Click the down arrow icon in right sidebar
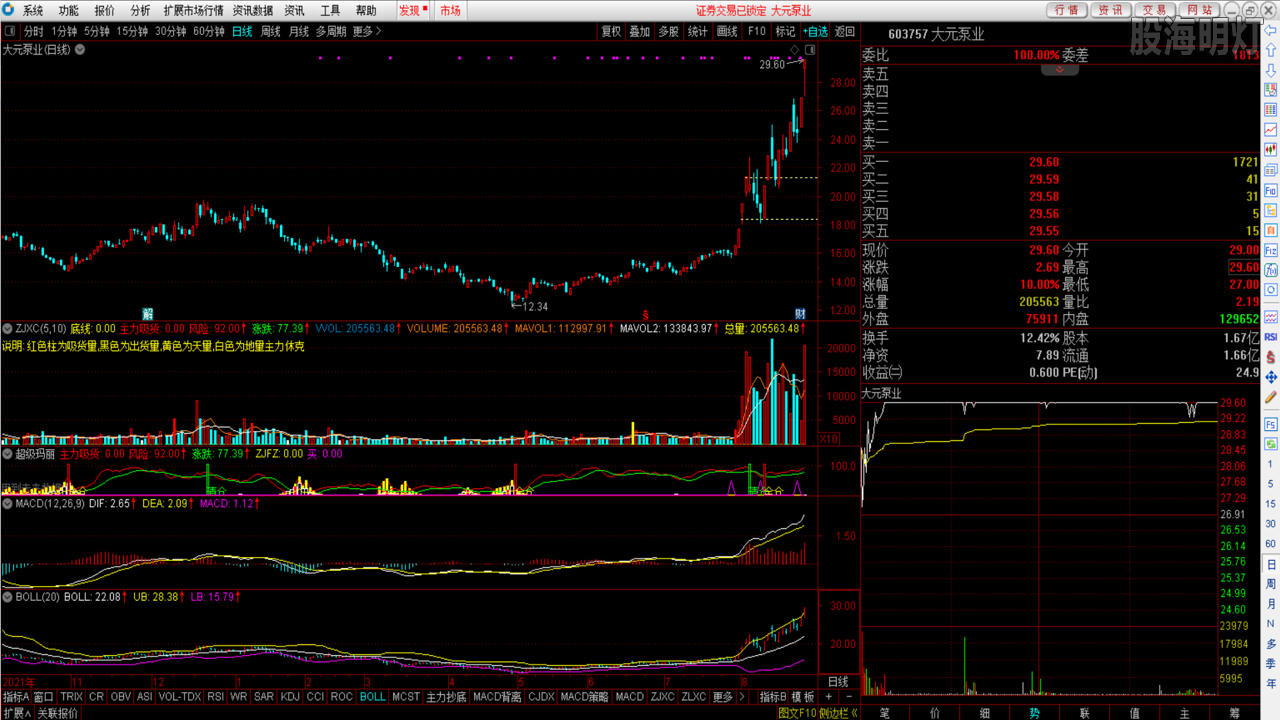 pos(1270,71)
